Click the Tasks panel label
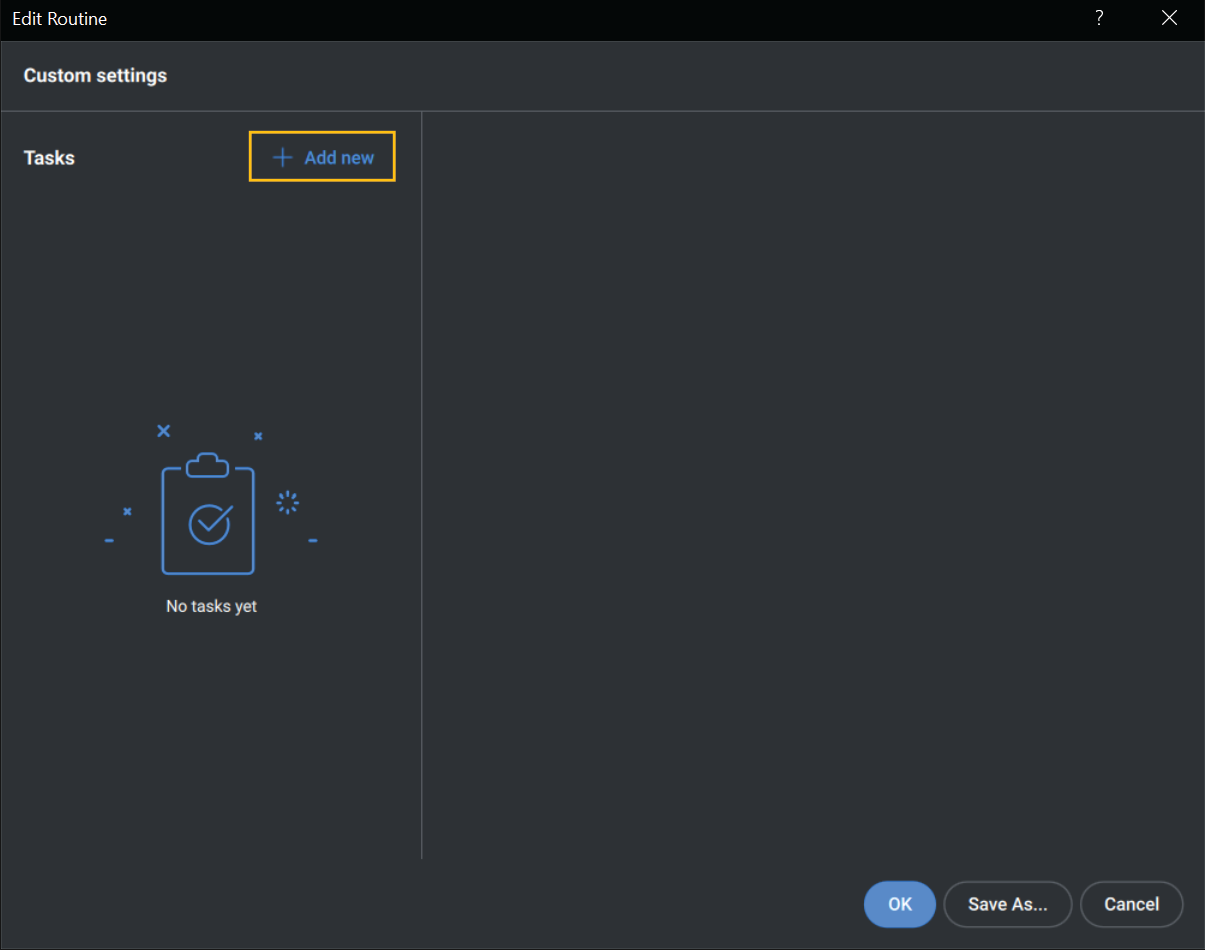1205x951 pixels. (48, 157)
